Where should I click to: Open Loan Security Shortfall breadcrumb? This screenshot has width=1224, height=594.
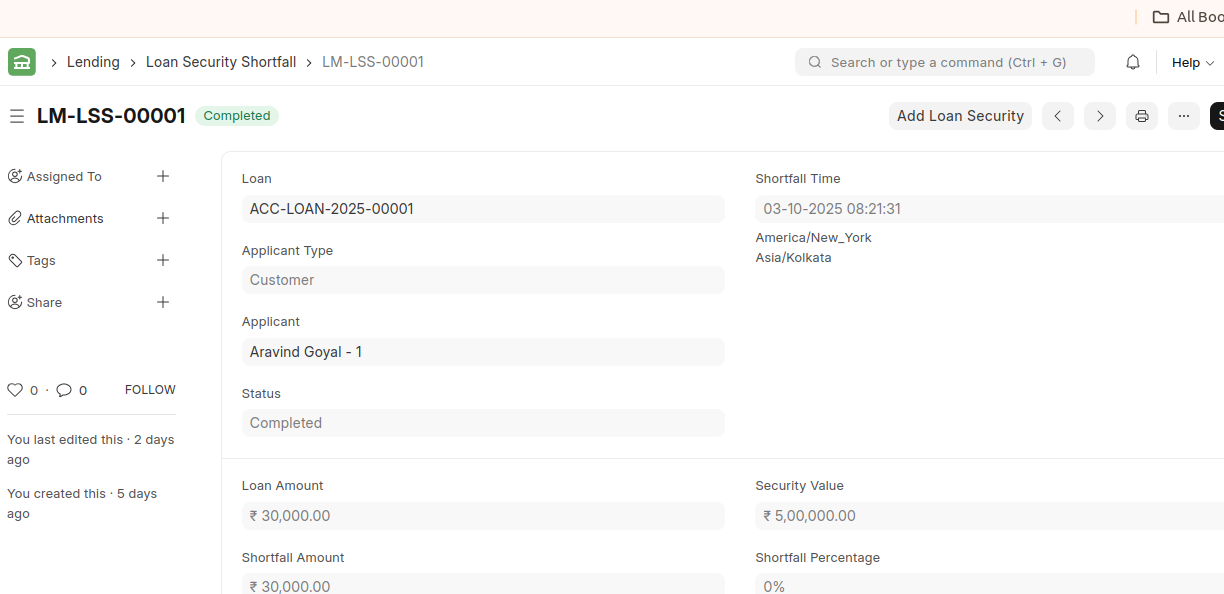221,62
